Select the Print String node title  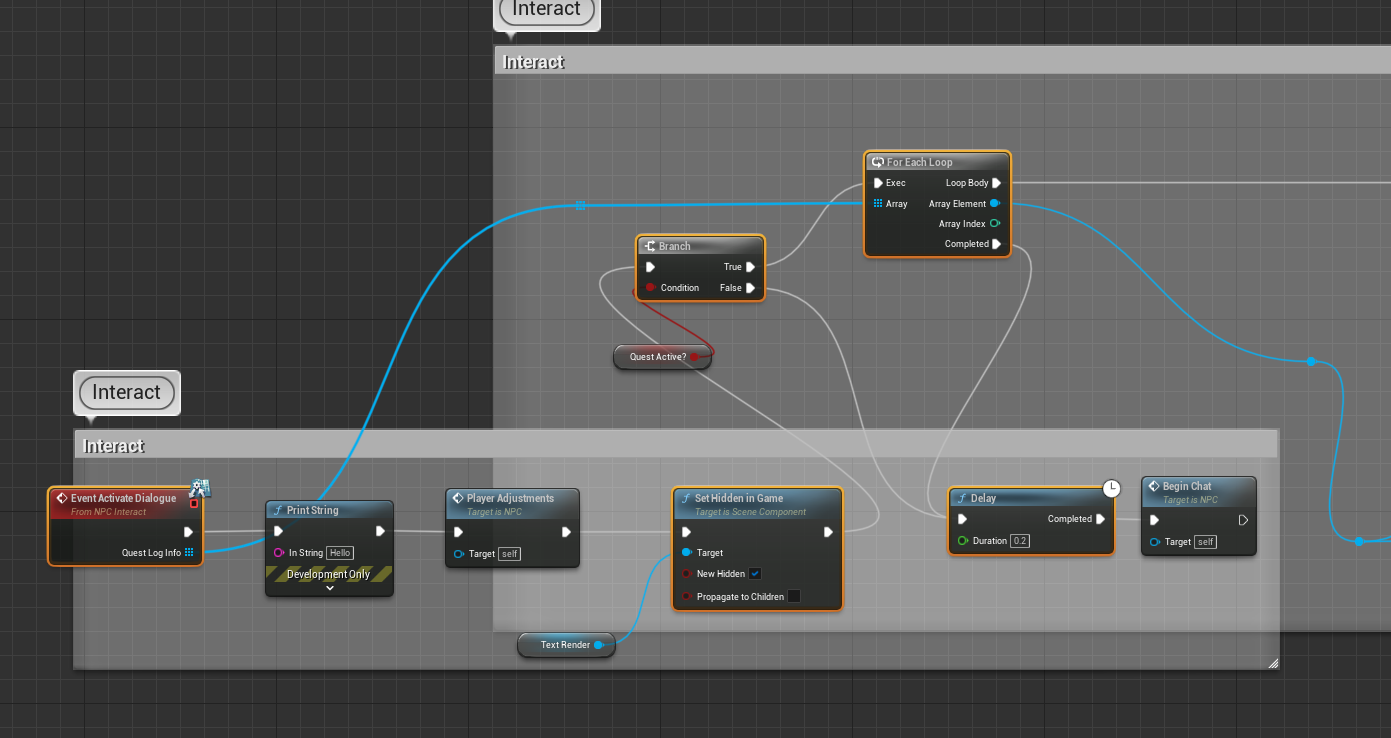coord(313,510)
